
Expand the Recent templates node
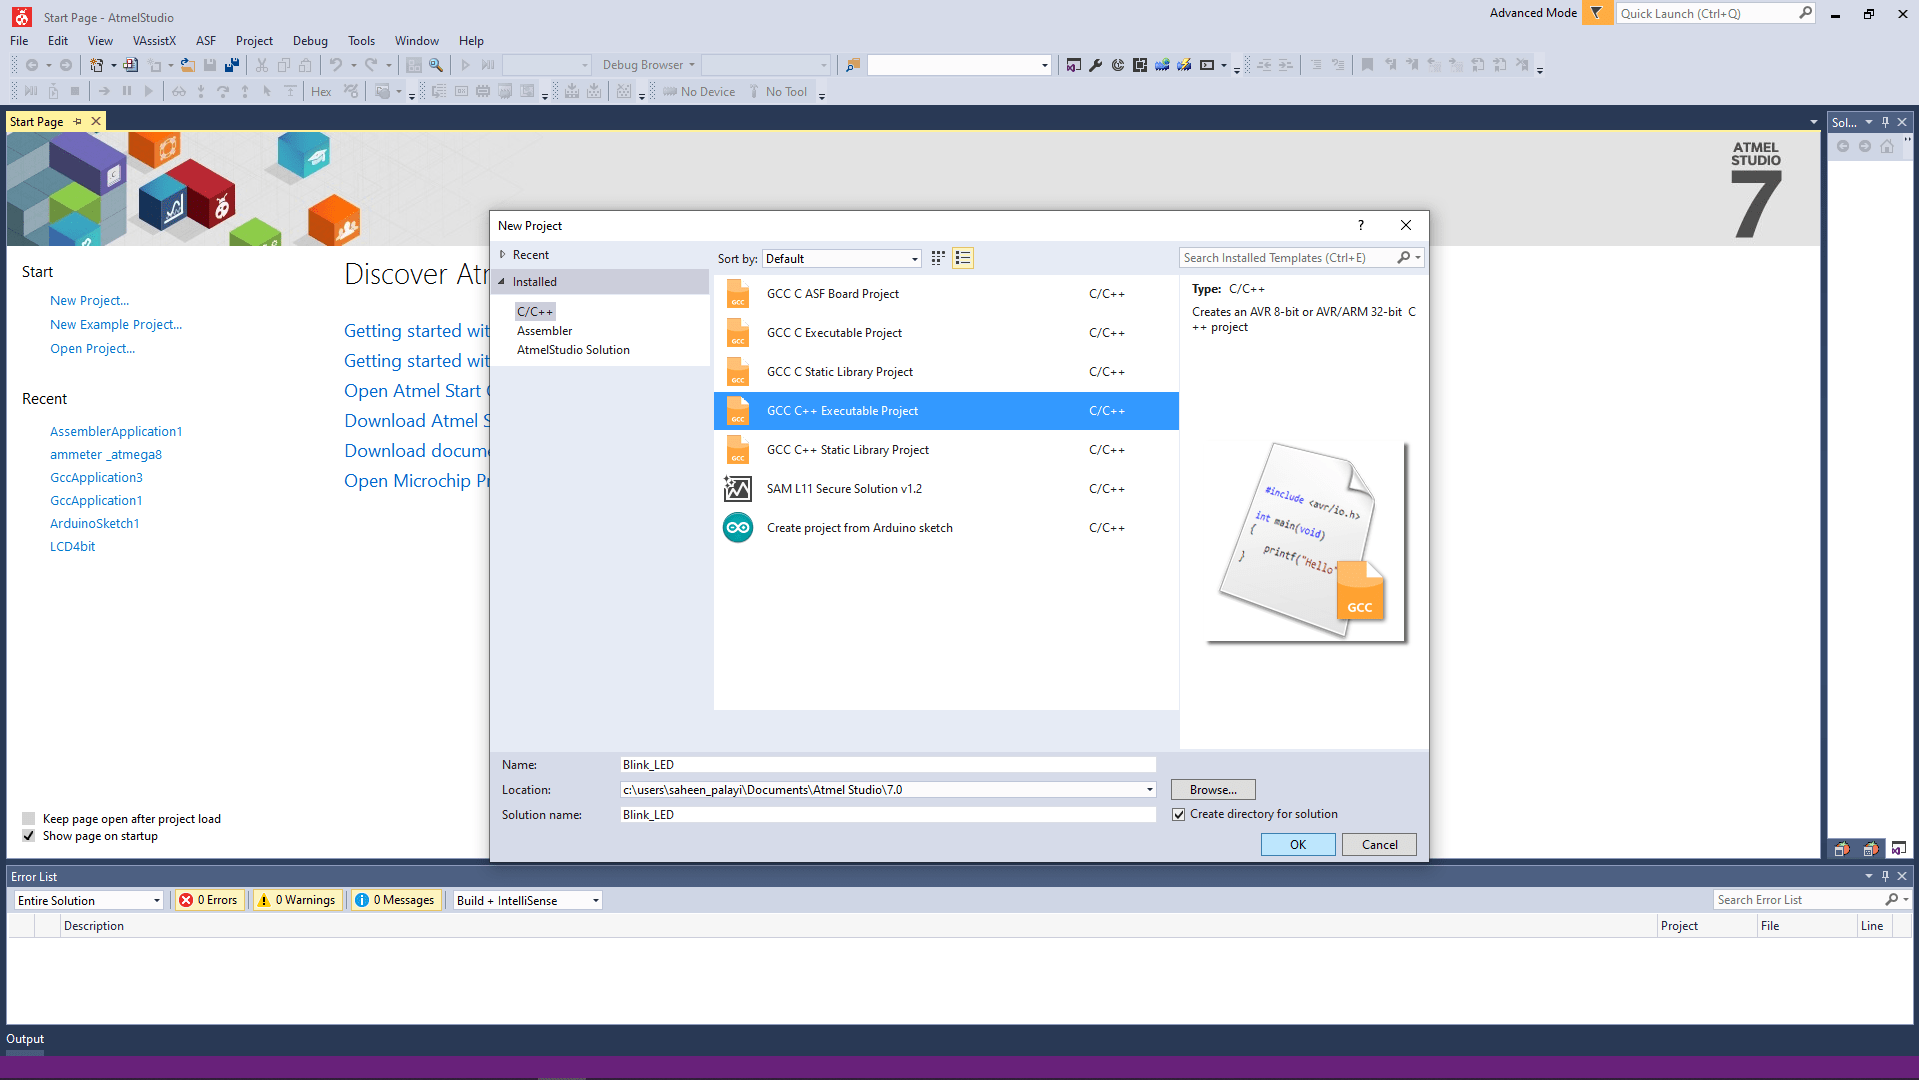[503, 255]
